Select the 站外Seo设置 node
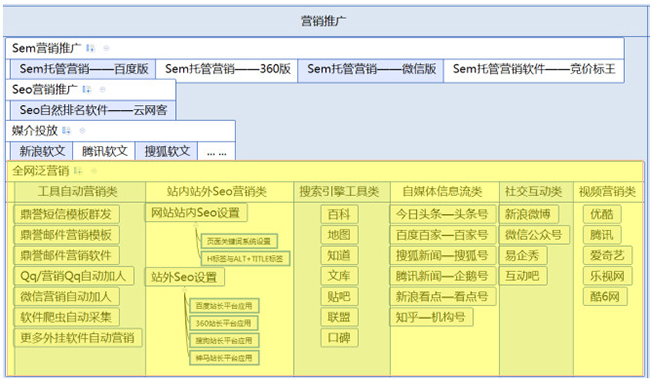The height and width of the screenshot is (380, 650). point(184,277)
